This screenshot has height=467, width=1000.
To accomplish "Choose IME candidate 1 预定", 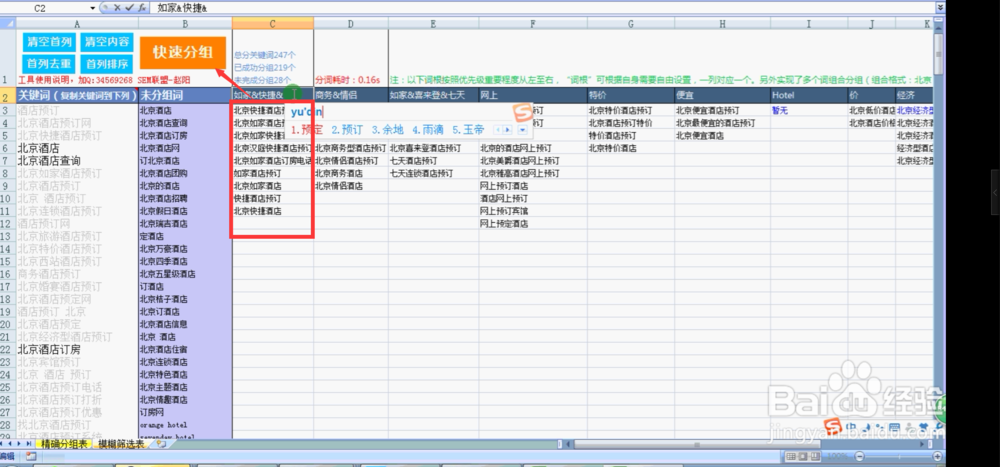I will click(307, 130).
